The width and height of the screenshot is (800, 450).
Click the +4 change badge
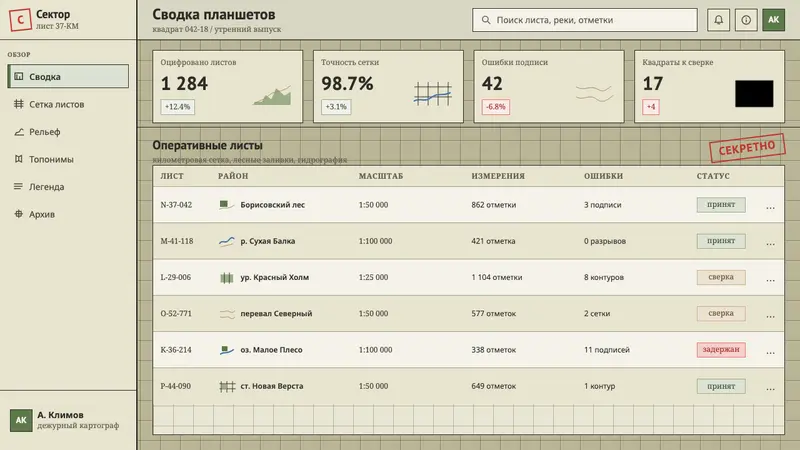[x=651, y=107]
